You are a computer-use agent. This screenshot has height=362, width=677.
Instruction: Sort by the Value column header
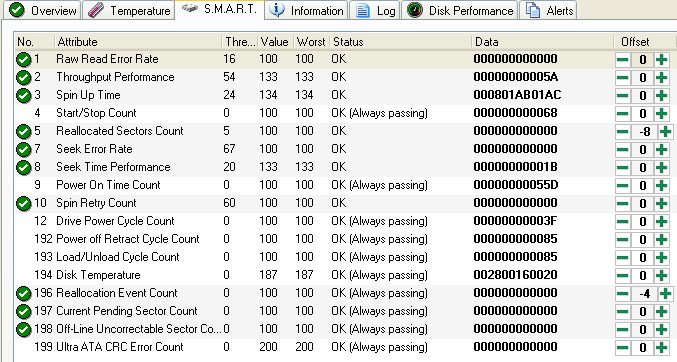pos(275,42)
